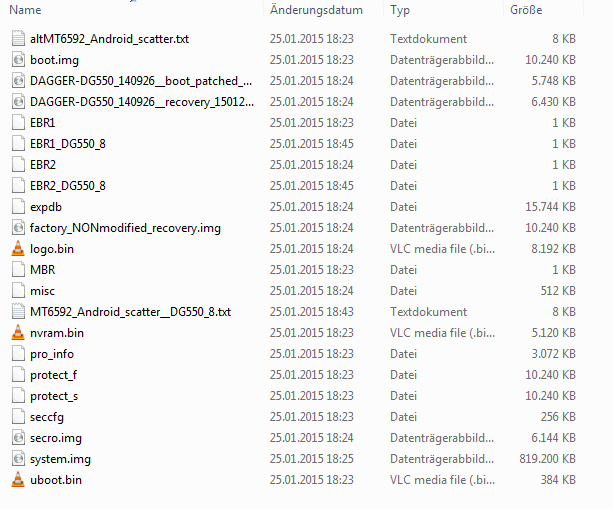Viewport: 613px width, 509px height.
Task: Select file name boot.img
Action: click(54, 60)
